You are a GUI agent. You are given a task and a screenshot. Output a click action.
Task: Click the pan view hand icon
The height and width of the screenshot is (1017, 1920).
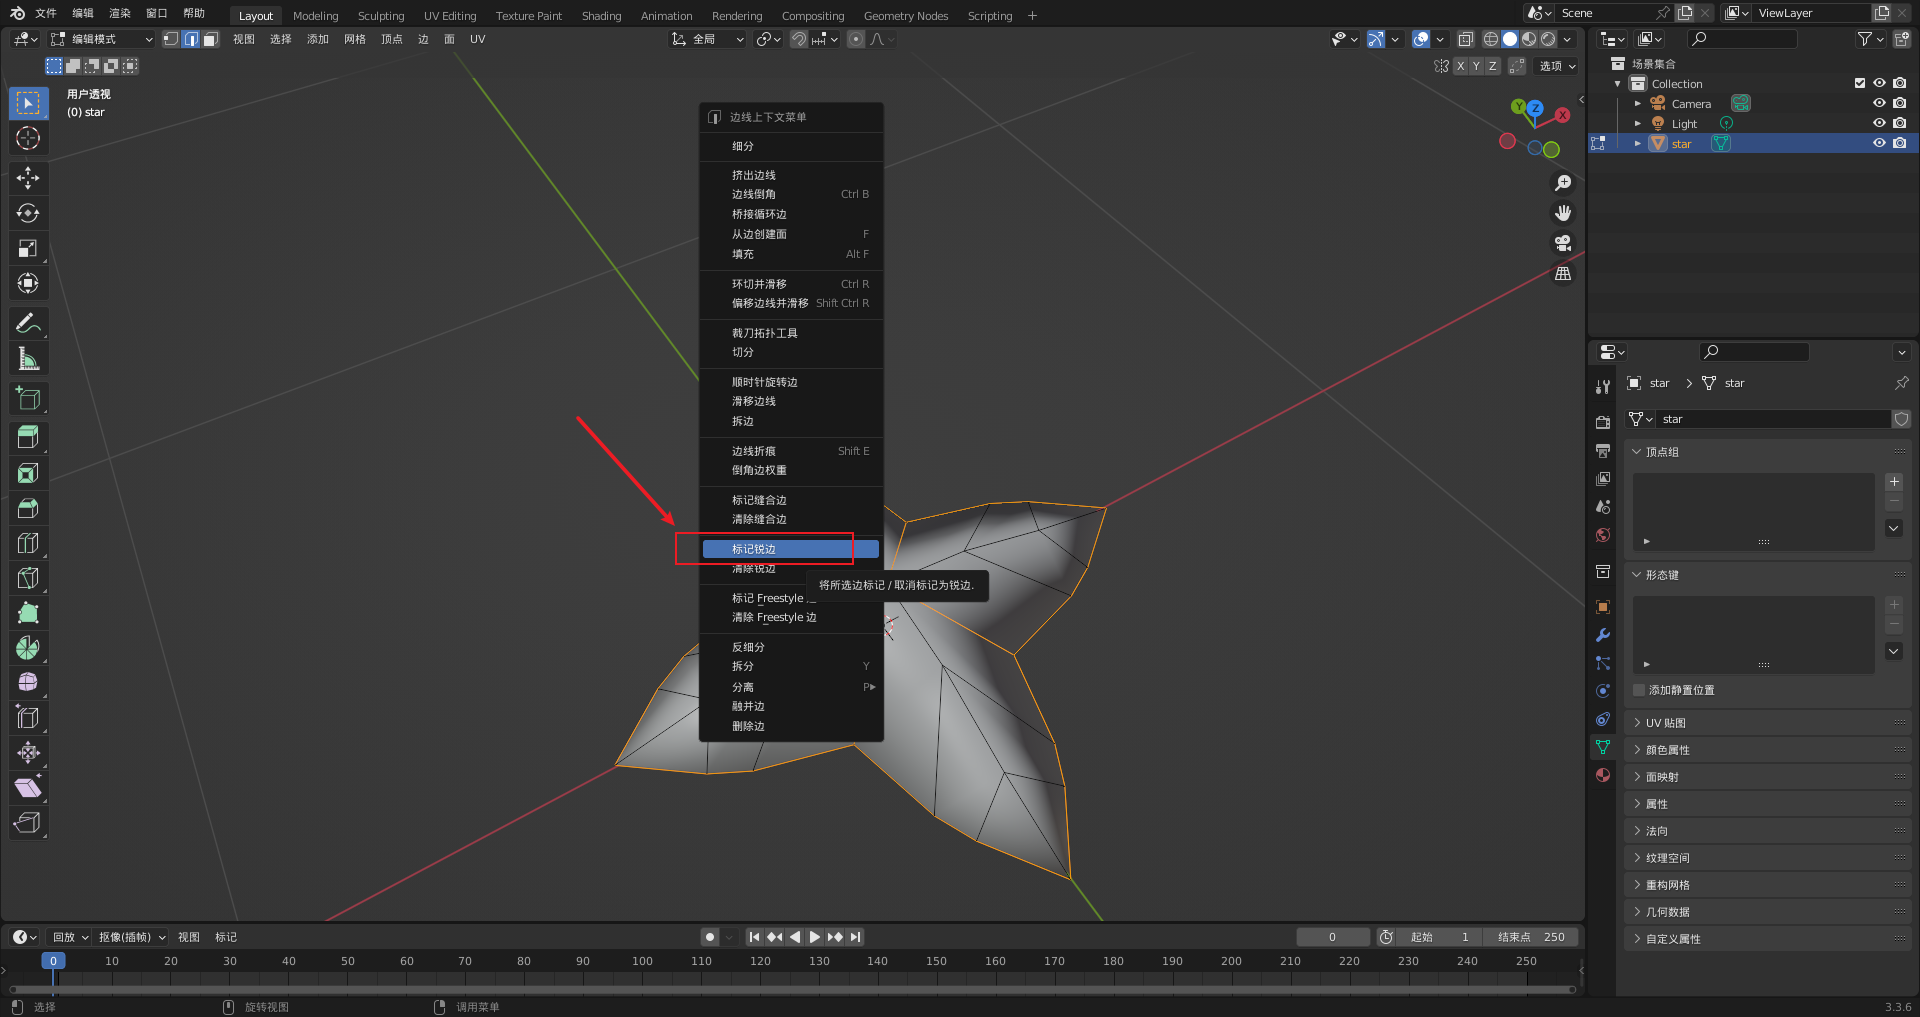[1563, 213]
